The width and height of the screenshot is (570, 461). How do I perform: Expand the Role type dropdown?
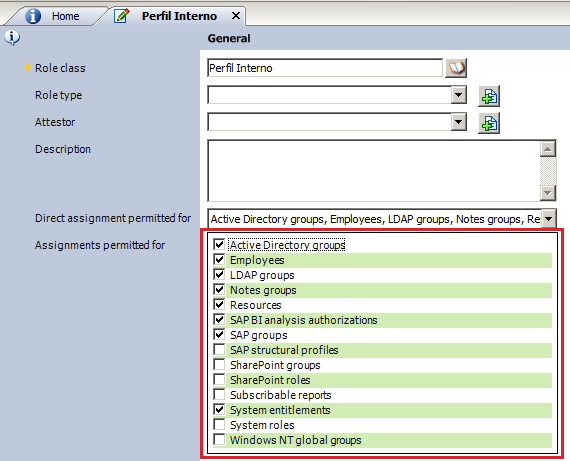(x=459, y=95)
